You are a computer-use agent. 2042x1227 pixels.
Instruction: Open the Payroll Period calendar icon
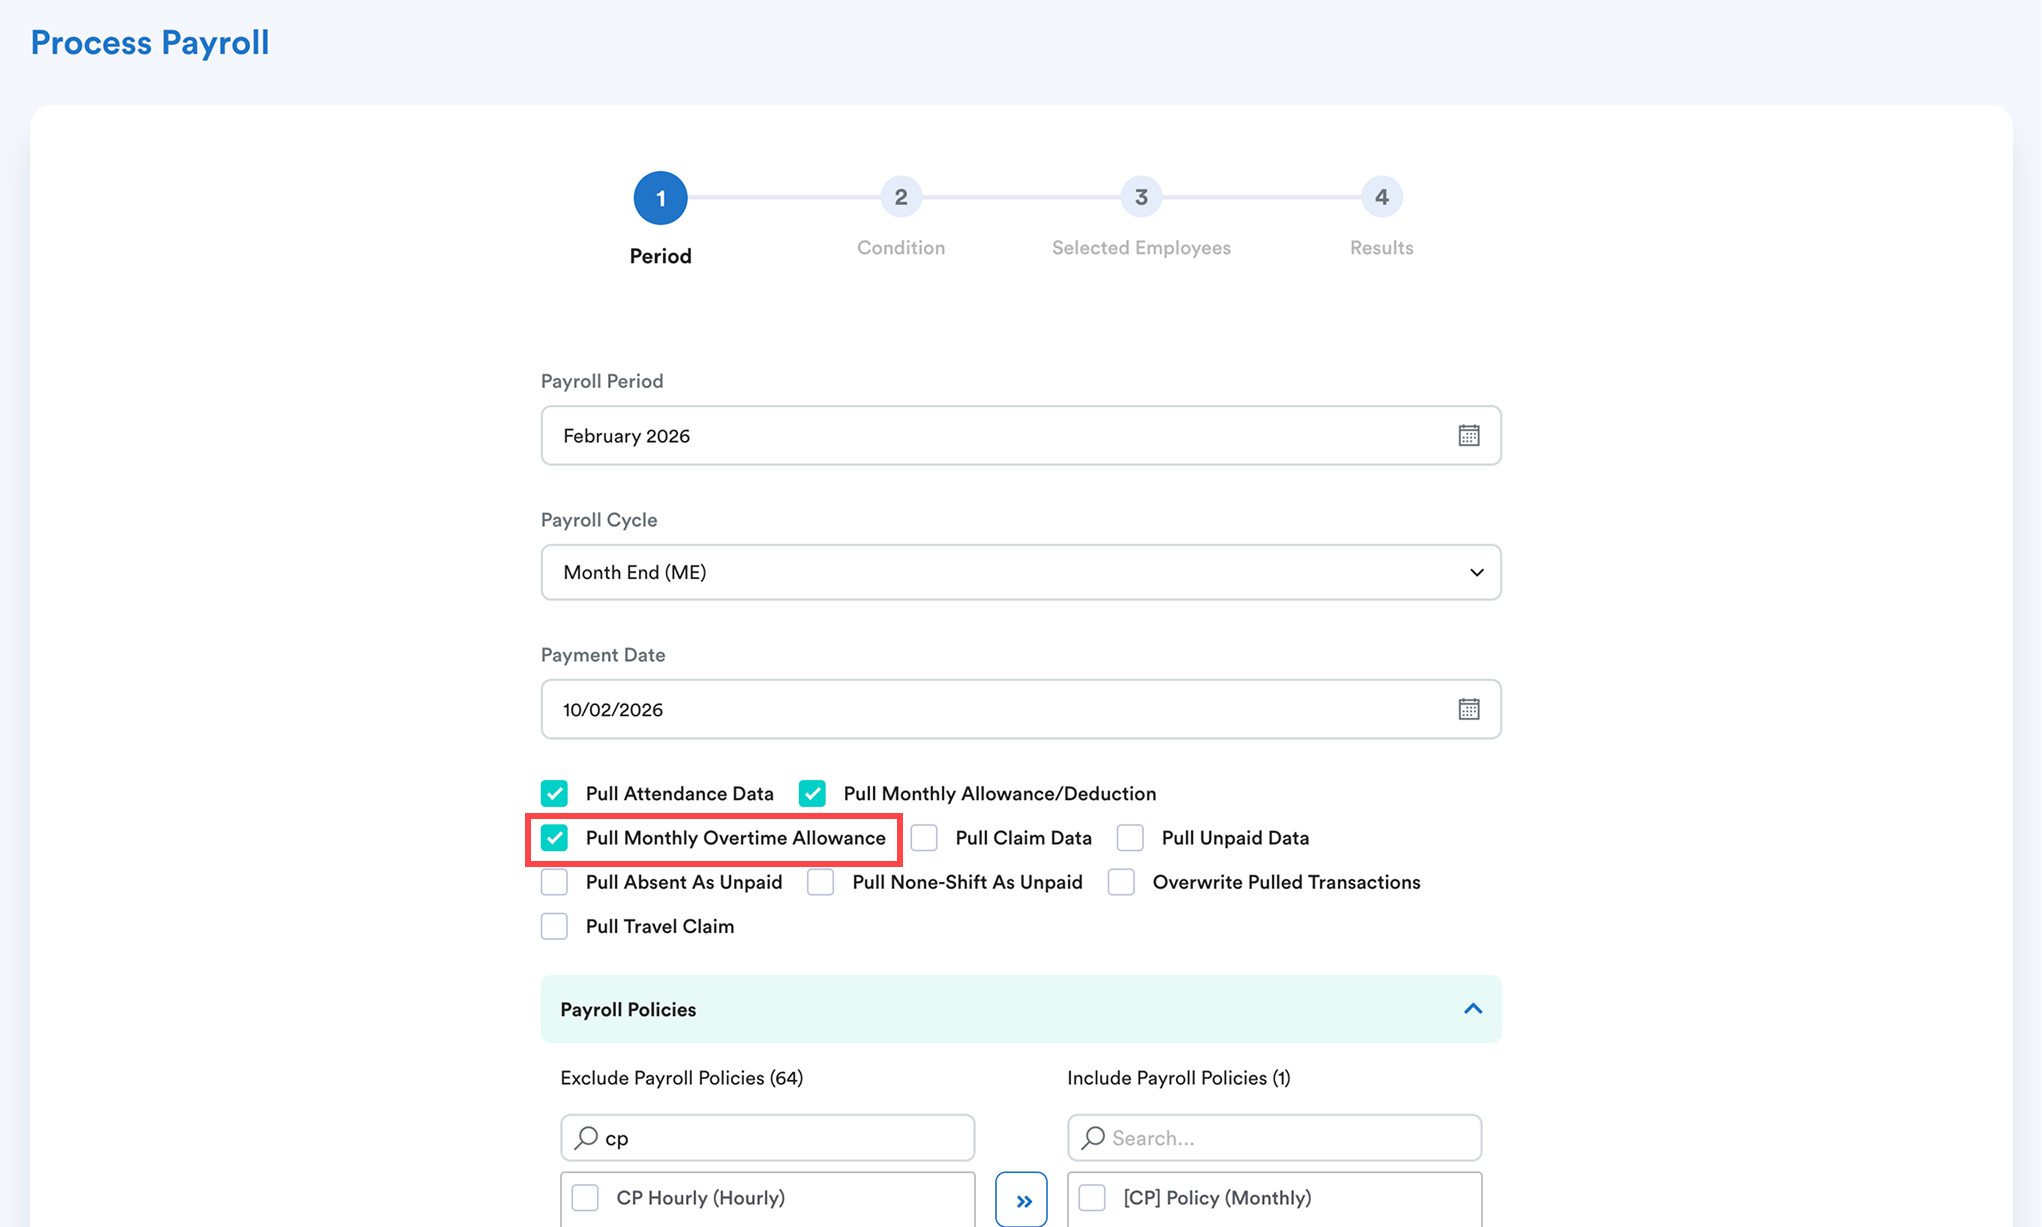coord(1468,435)
